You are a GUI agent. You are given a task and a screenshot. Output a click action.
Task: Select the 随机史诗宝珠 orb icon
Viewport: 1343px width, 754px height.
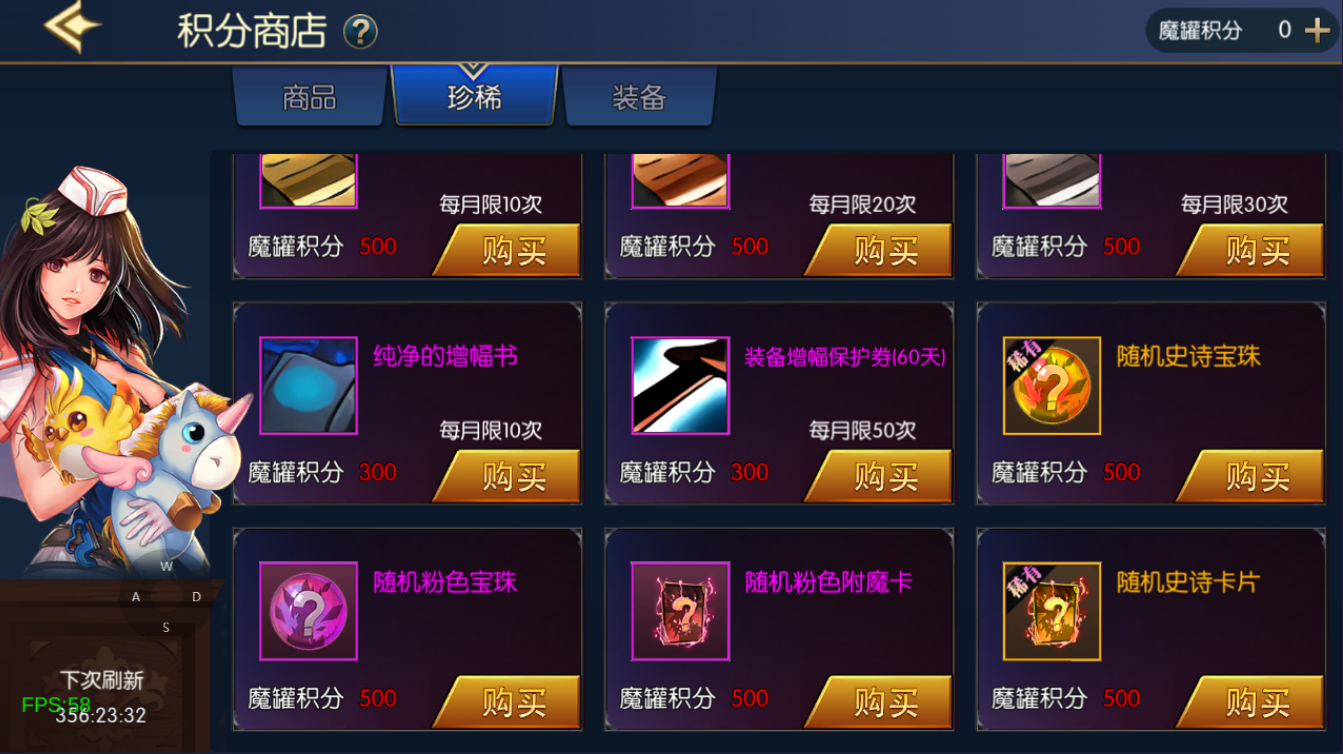tap(1052, 385)
